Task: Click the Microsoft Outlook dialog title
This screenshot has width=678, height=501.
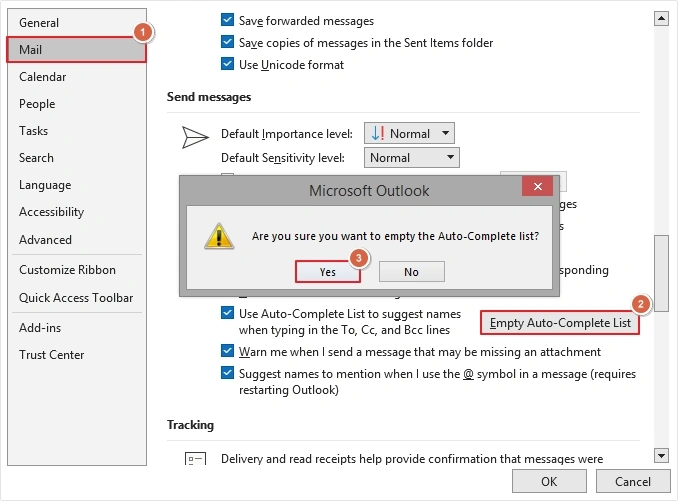Action: tap(369, 191)
